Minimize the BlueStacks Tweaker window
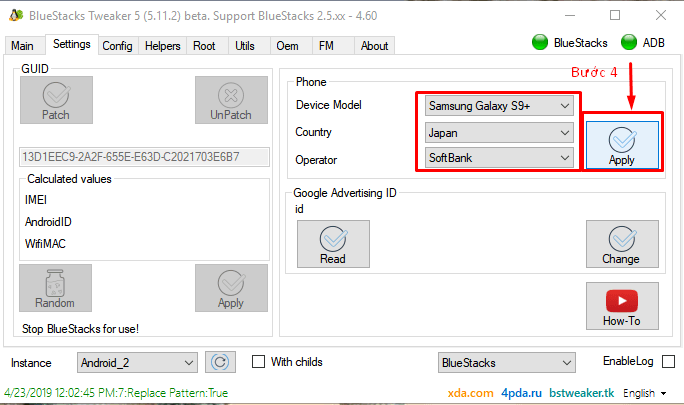The image size is (684, 405). pyautogui.click(x=570, y=15)
